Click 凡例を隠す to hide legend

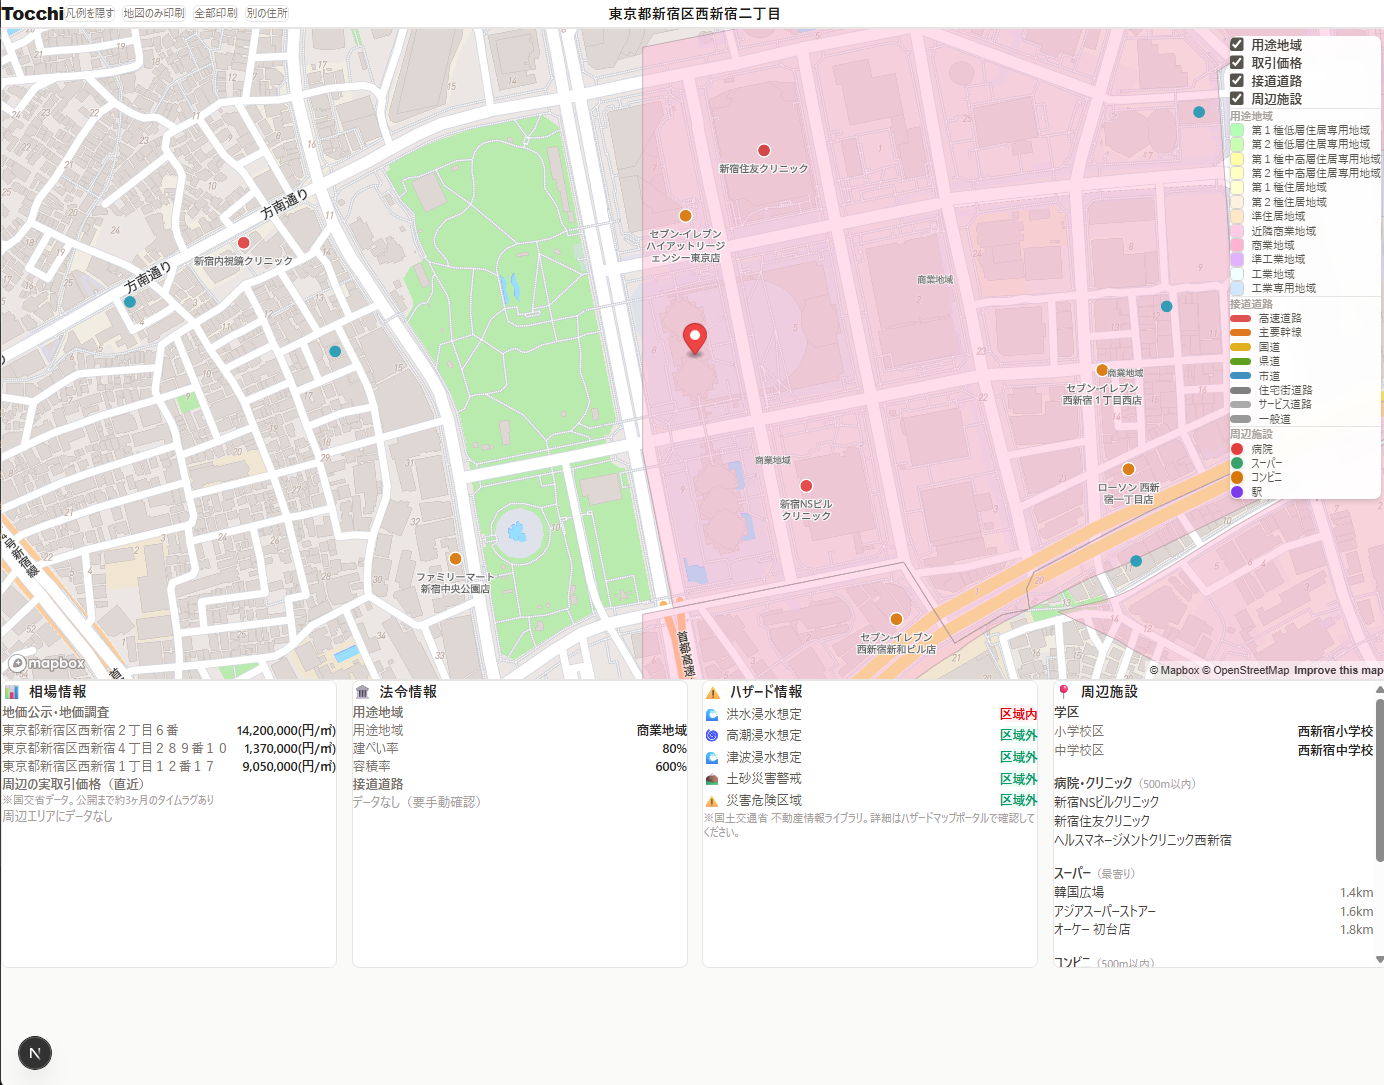(x=90, y=13)
